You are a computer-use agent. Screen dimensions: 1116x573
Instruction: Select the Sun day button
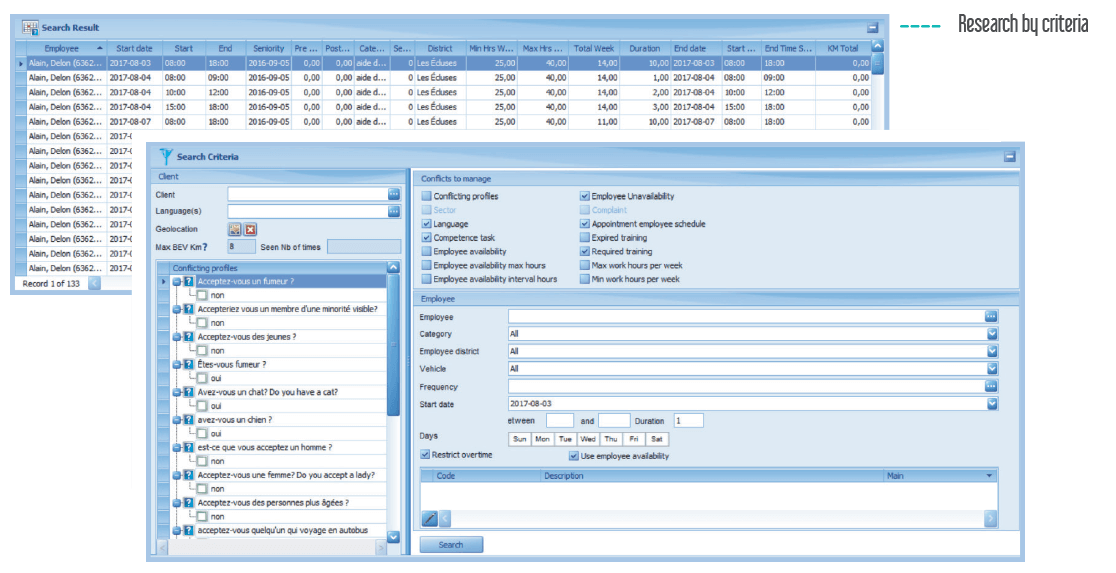click(x=520, y=439)
